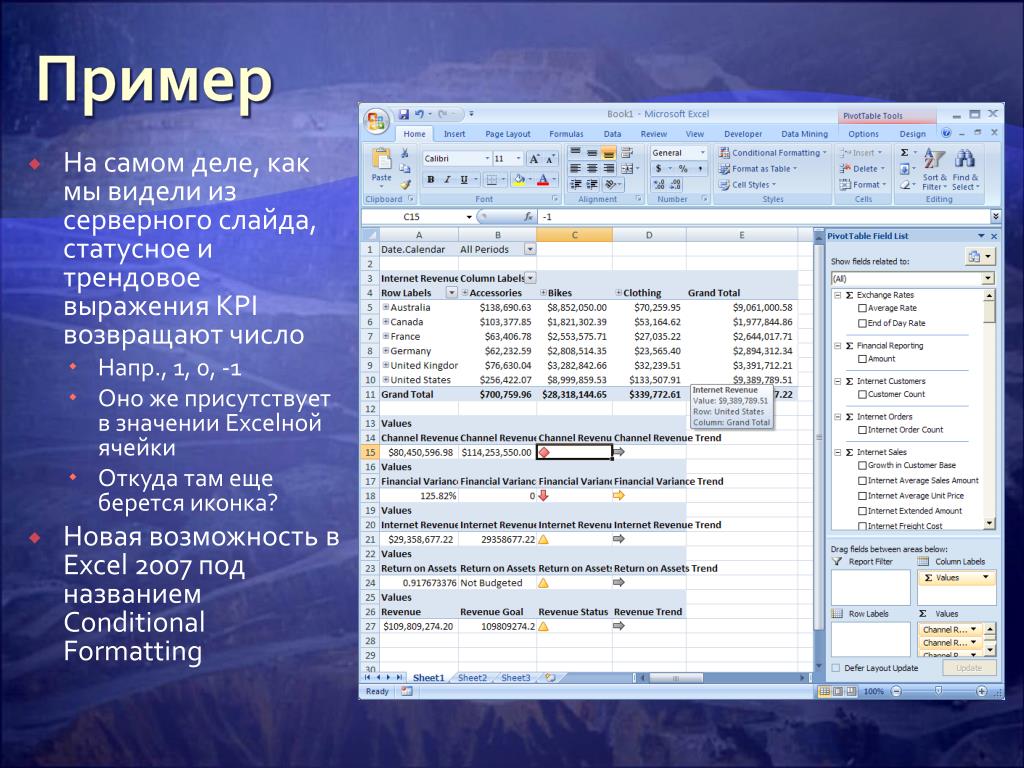Apply Accounting dollar number format
This screenshot has width=1024, height=768.
coord(660,169)
